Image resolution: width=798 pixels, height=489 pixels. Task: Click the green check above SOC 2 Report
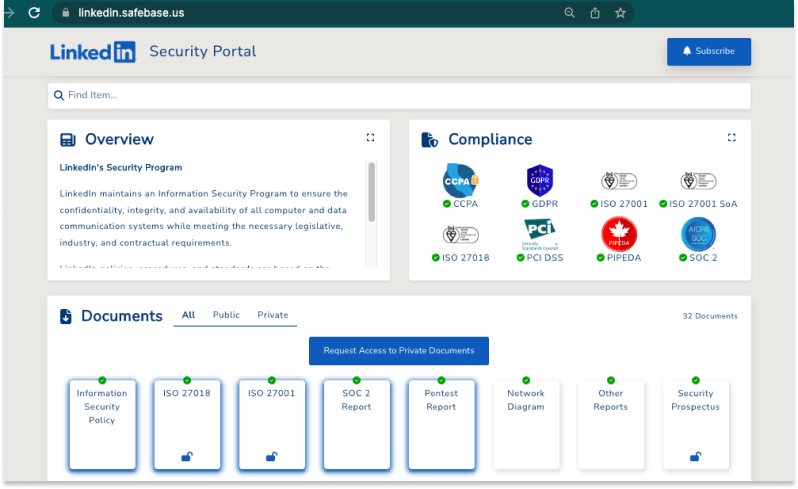coord(357,381)
